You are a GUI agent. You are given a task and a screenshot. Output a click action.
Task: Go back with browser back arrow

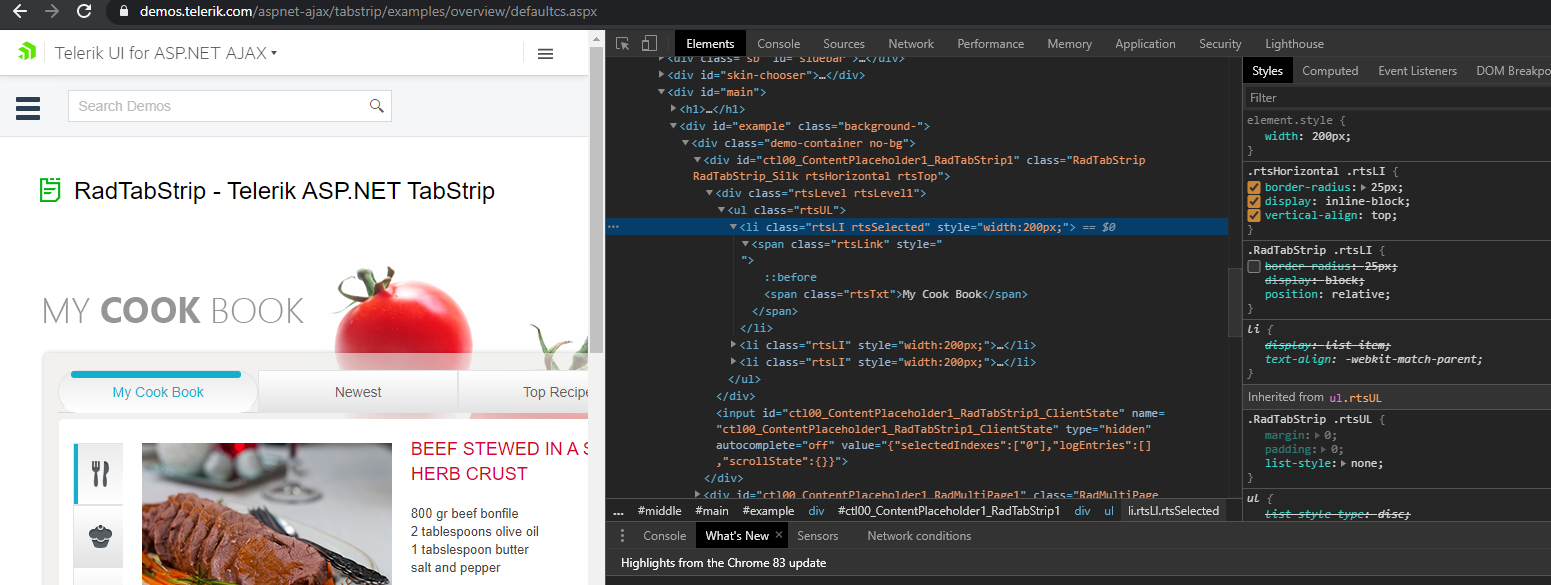point(19,12)
